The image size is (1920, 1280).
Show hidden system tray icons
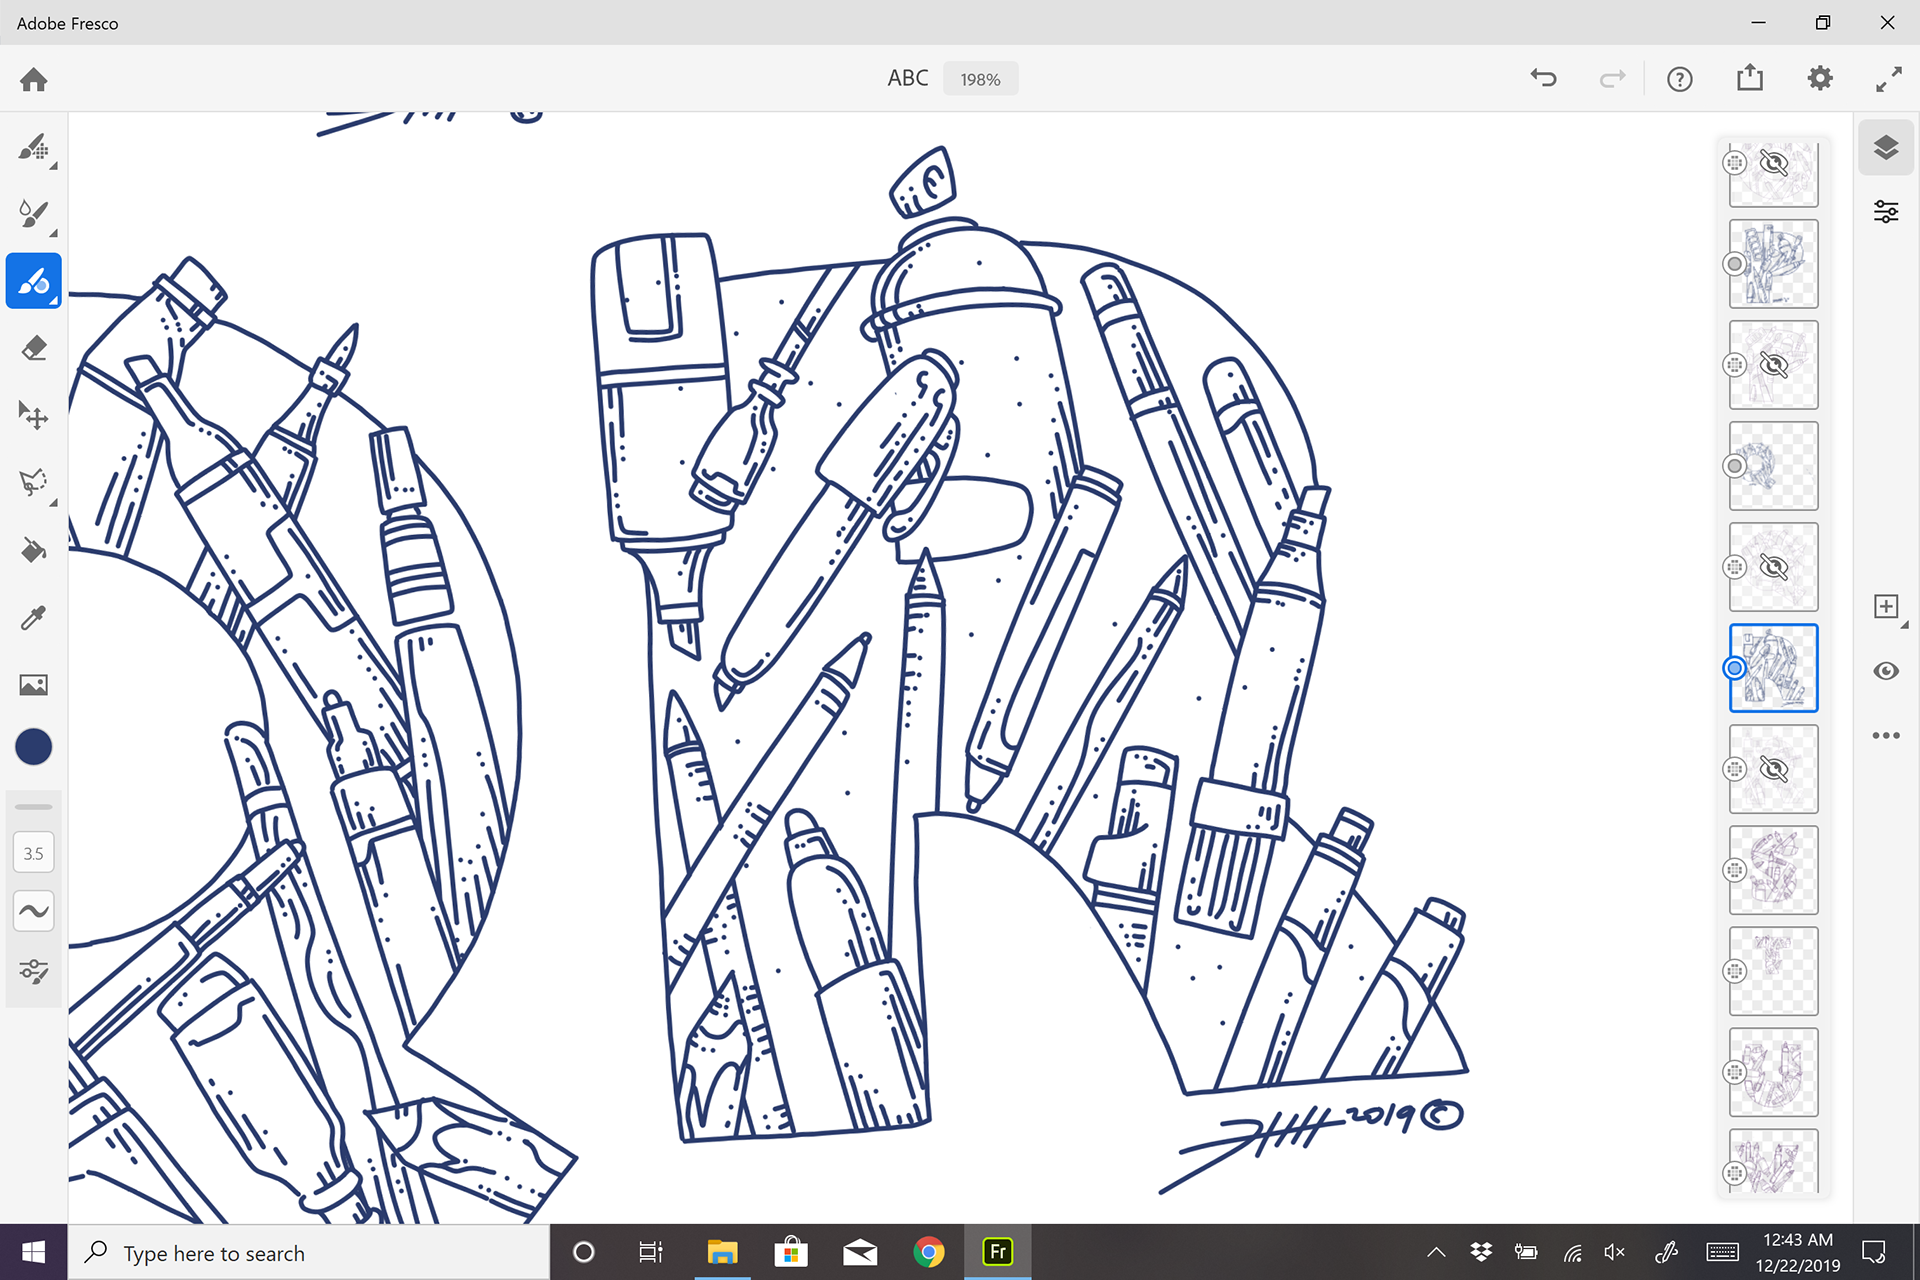tap(1436, 1252)
